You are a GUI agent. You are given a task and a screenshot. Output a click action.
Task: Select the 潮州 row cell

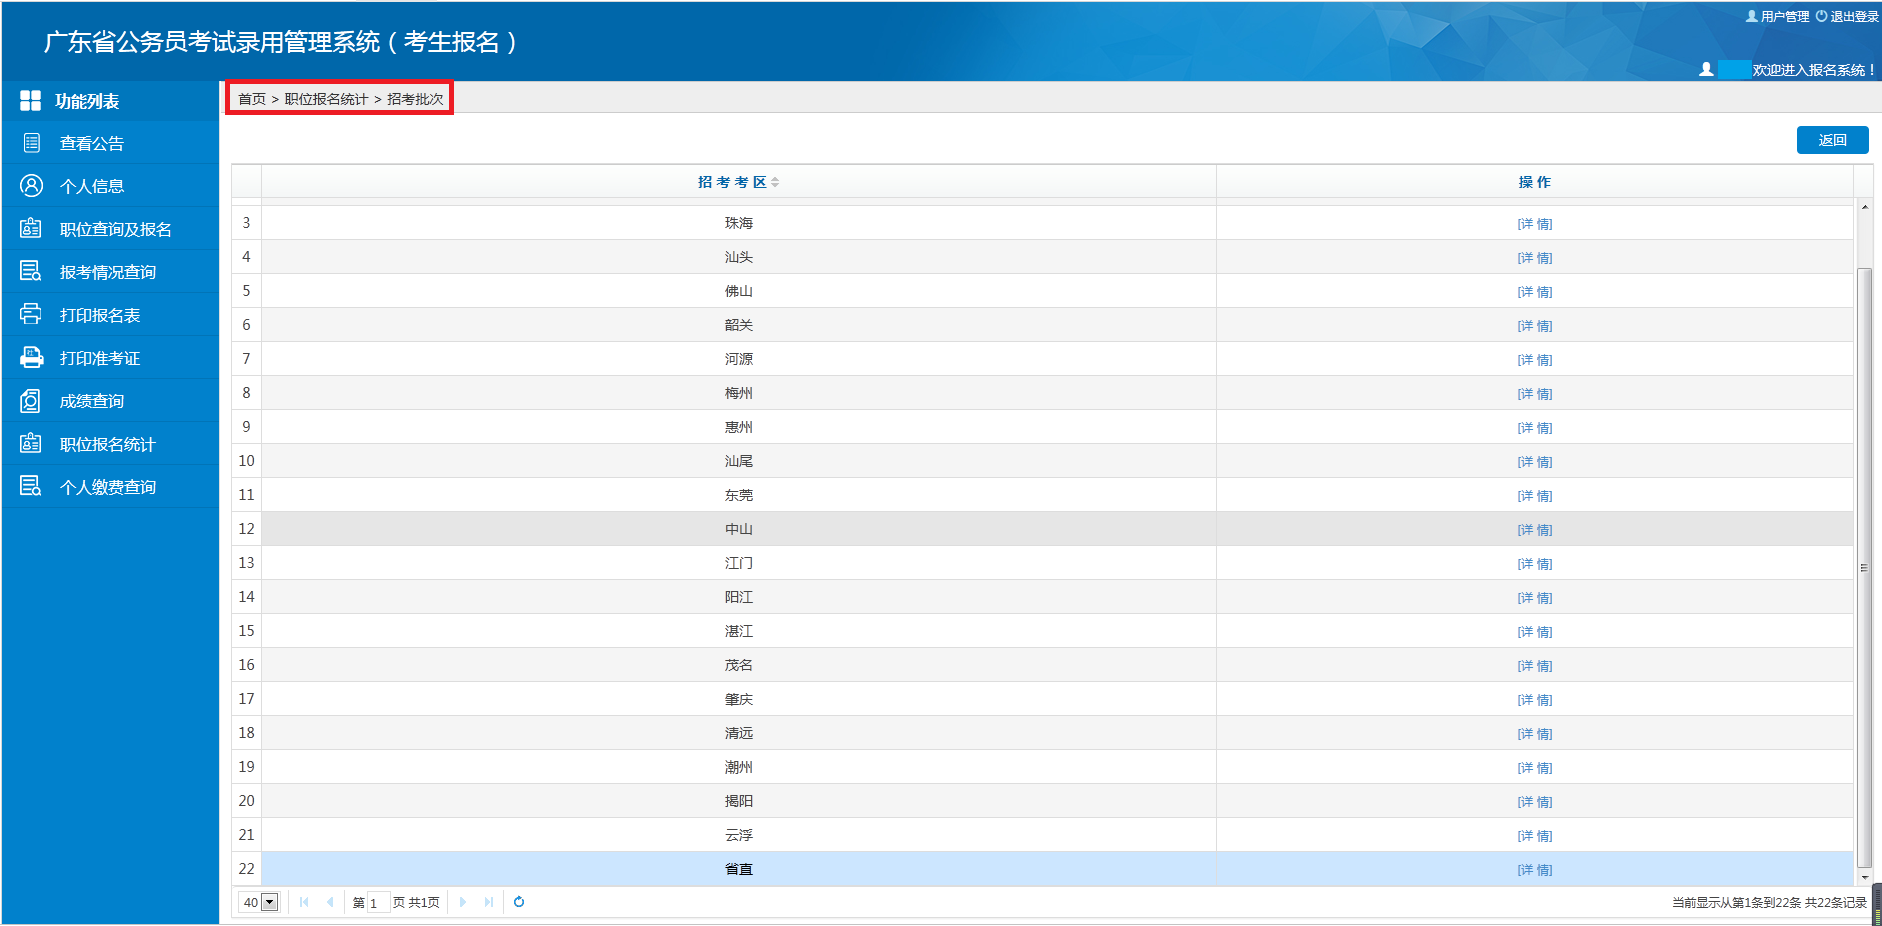739,767
